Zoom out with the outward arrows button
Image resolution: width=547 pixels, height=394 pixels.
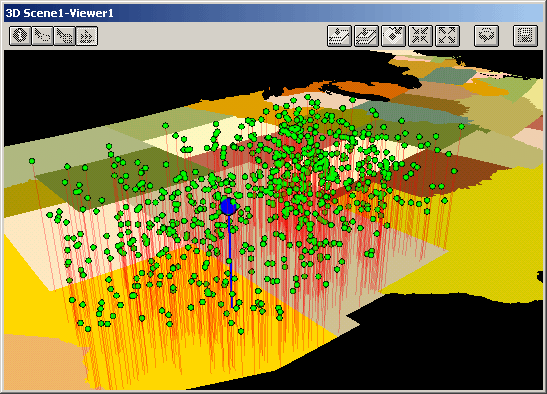tap(448, 36)
